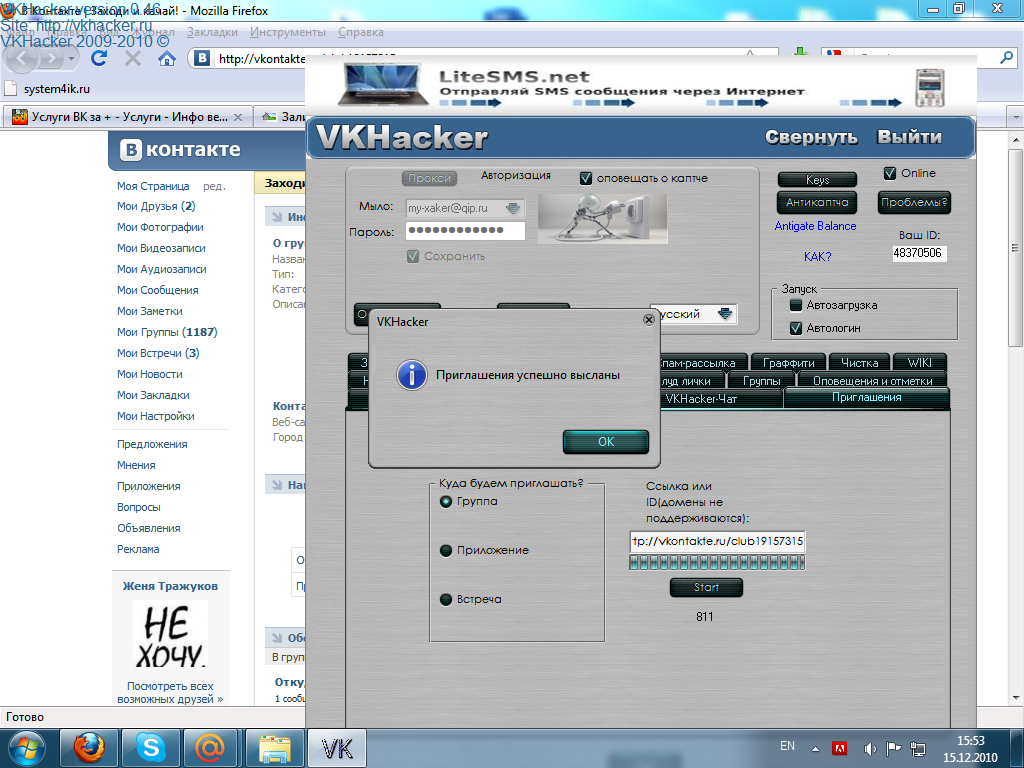Open the system4ik.ru bookmark
This screenshot has width=1024, height=768.
click(47, 89)
